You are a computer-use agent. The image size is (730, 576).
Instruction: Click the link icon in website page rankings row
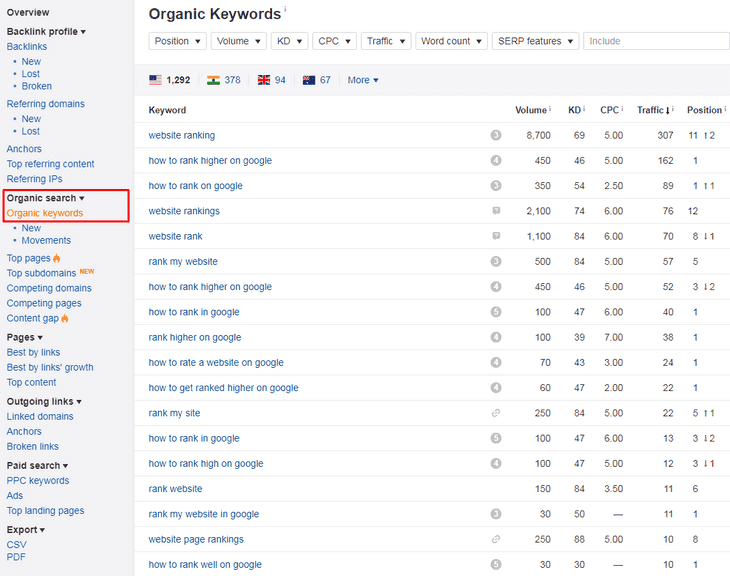496,539
